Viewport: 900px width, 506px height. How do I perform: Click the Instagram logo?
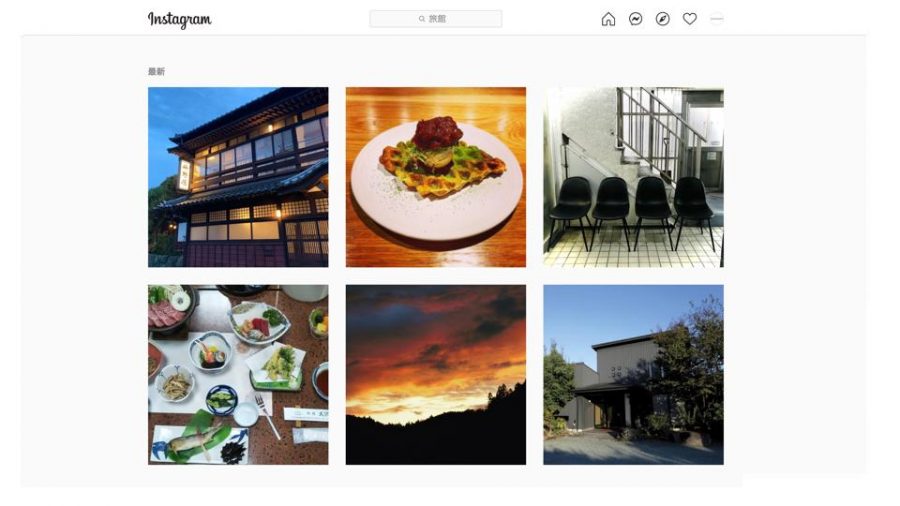[x=180, y=20]
